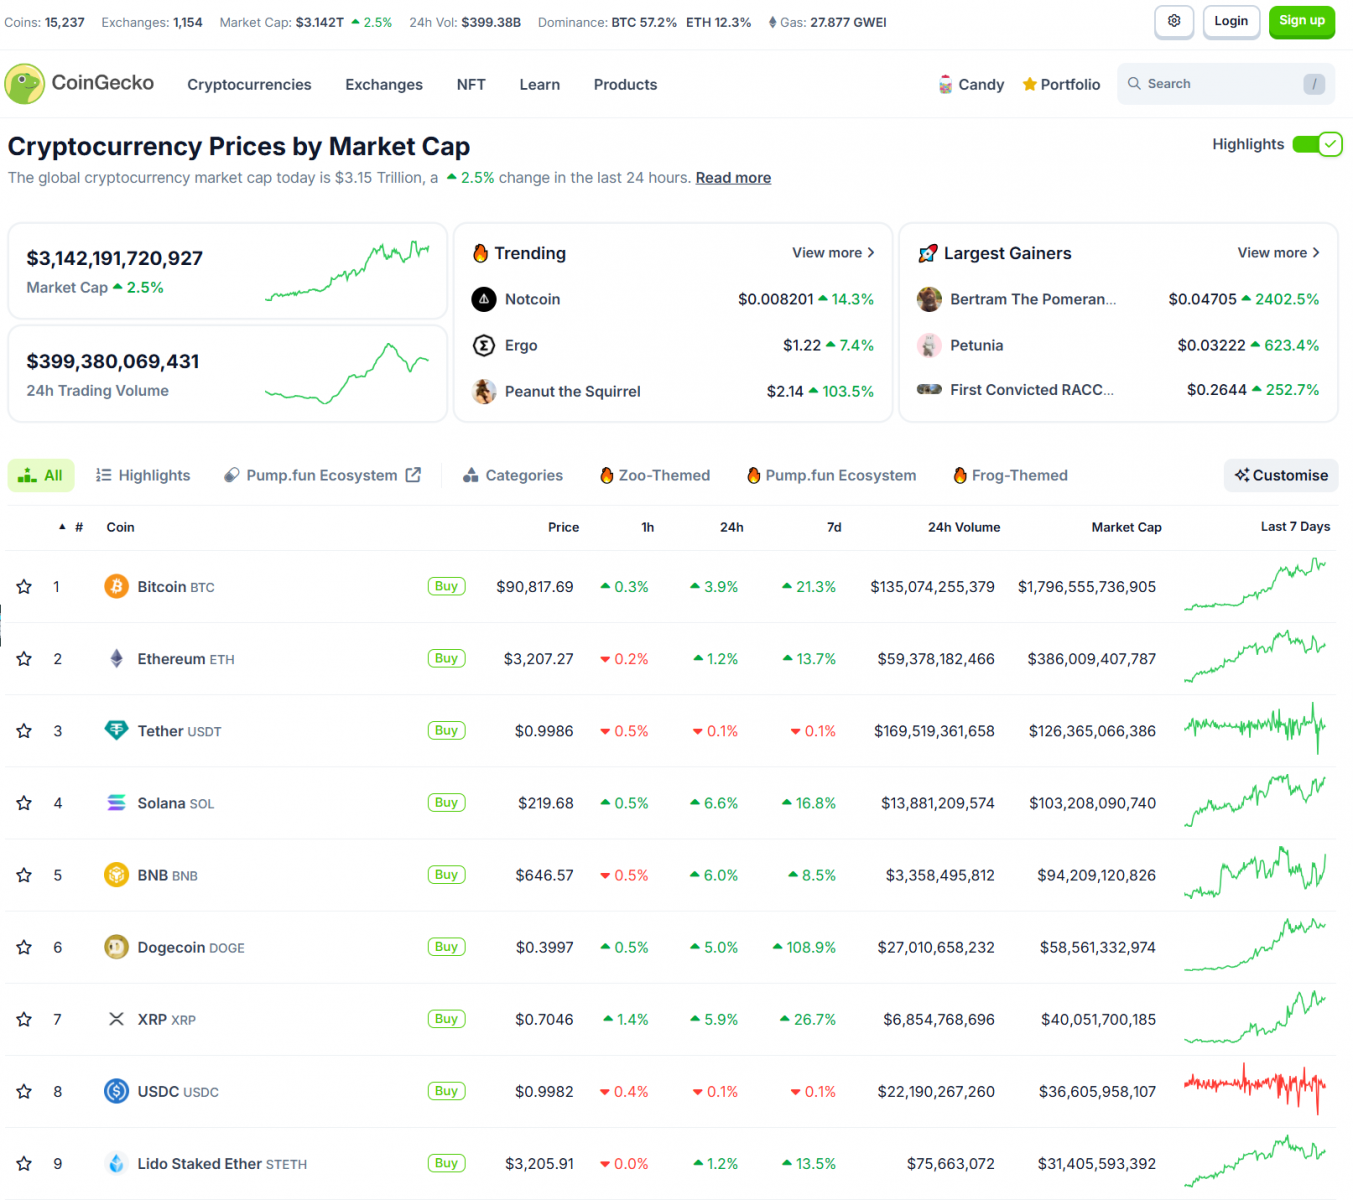Viewport: 1353px width, 1200px height.
Task: Open external Pump.fun Ecosystem link with arrow icon
Action: [322, 475]
